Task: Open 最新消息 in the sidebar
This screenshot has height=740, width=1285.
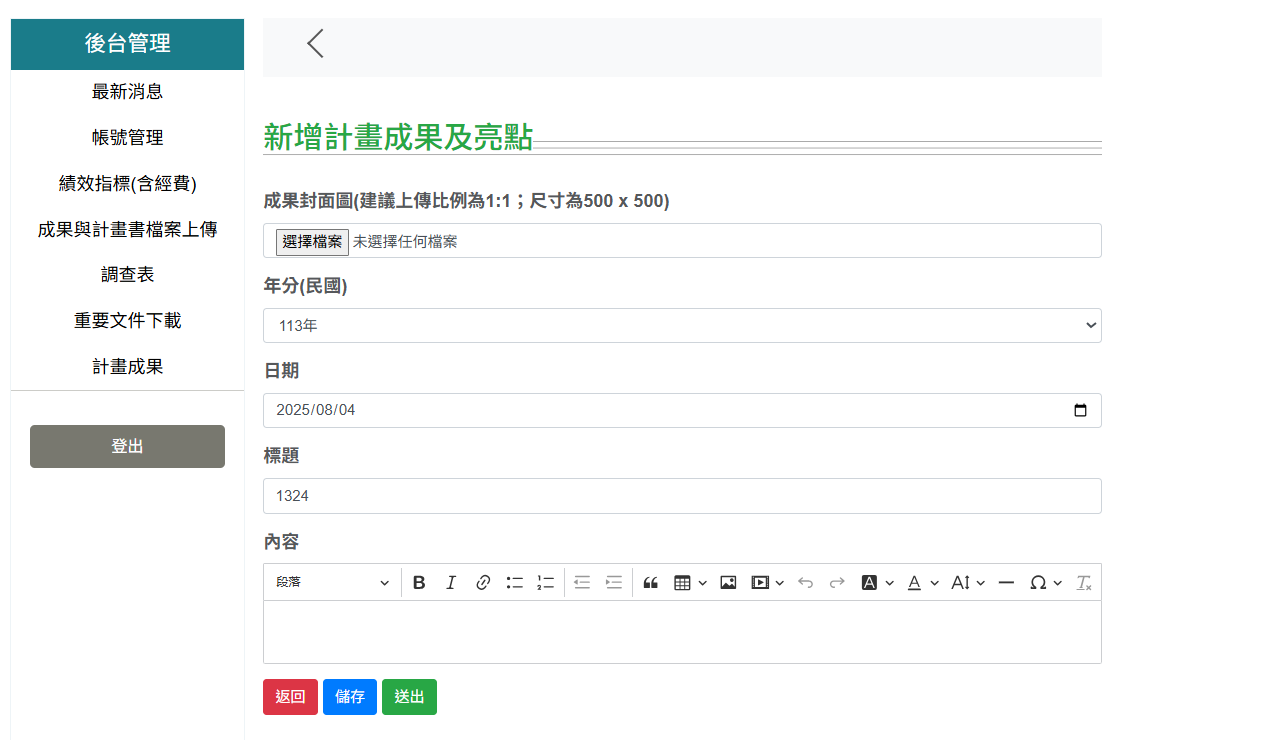Action: 127,92
